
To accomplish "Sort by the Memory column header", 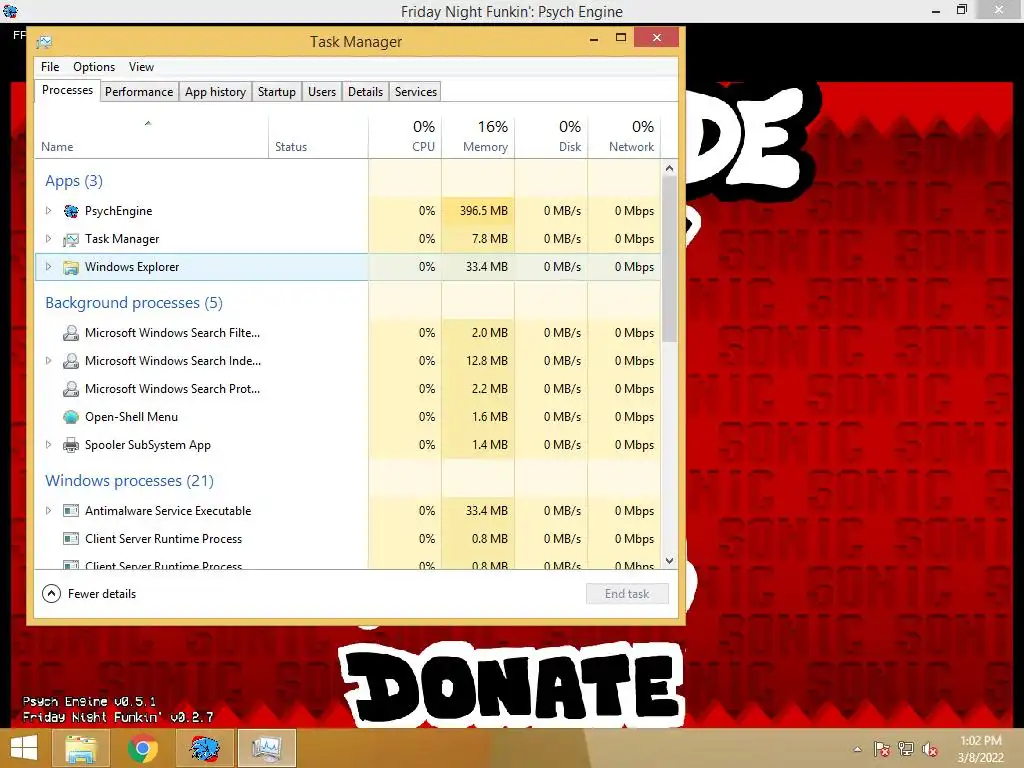I will pos(478,137).
